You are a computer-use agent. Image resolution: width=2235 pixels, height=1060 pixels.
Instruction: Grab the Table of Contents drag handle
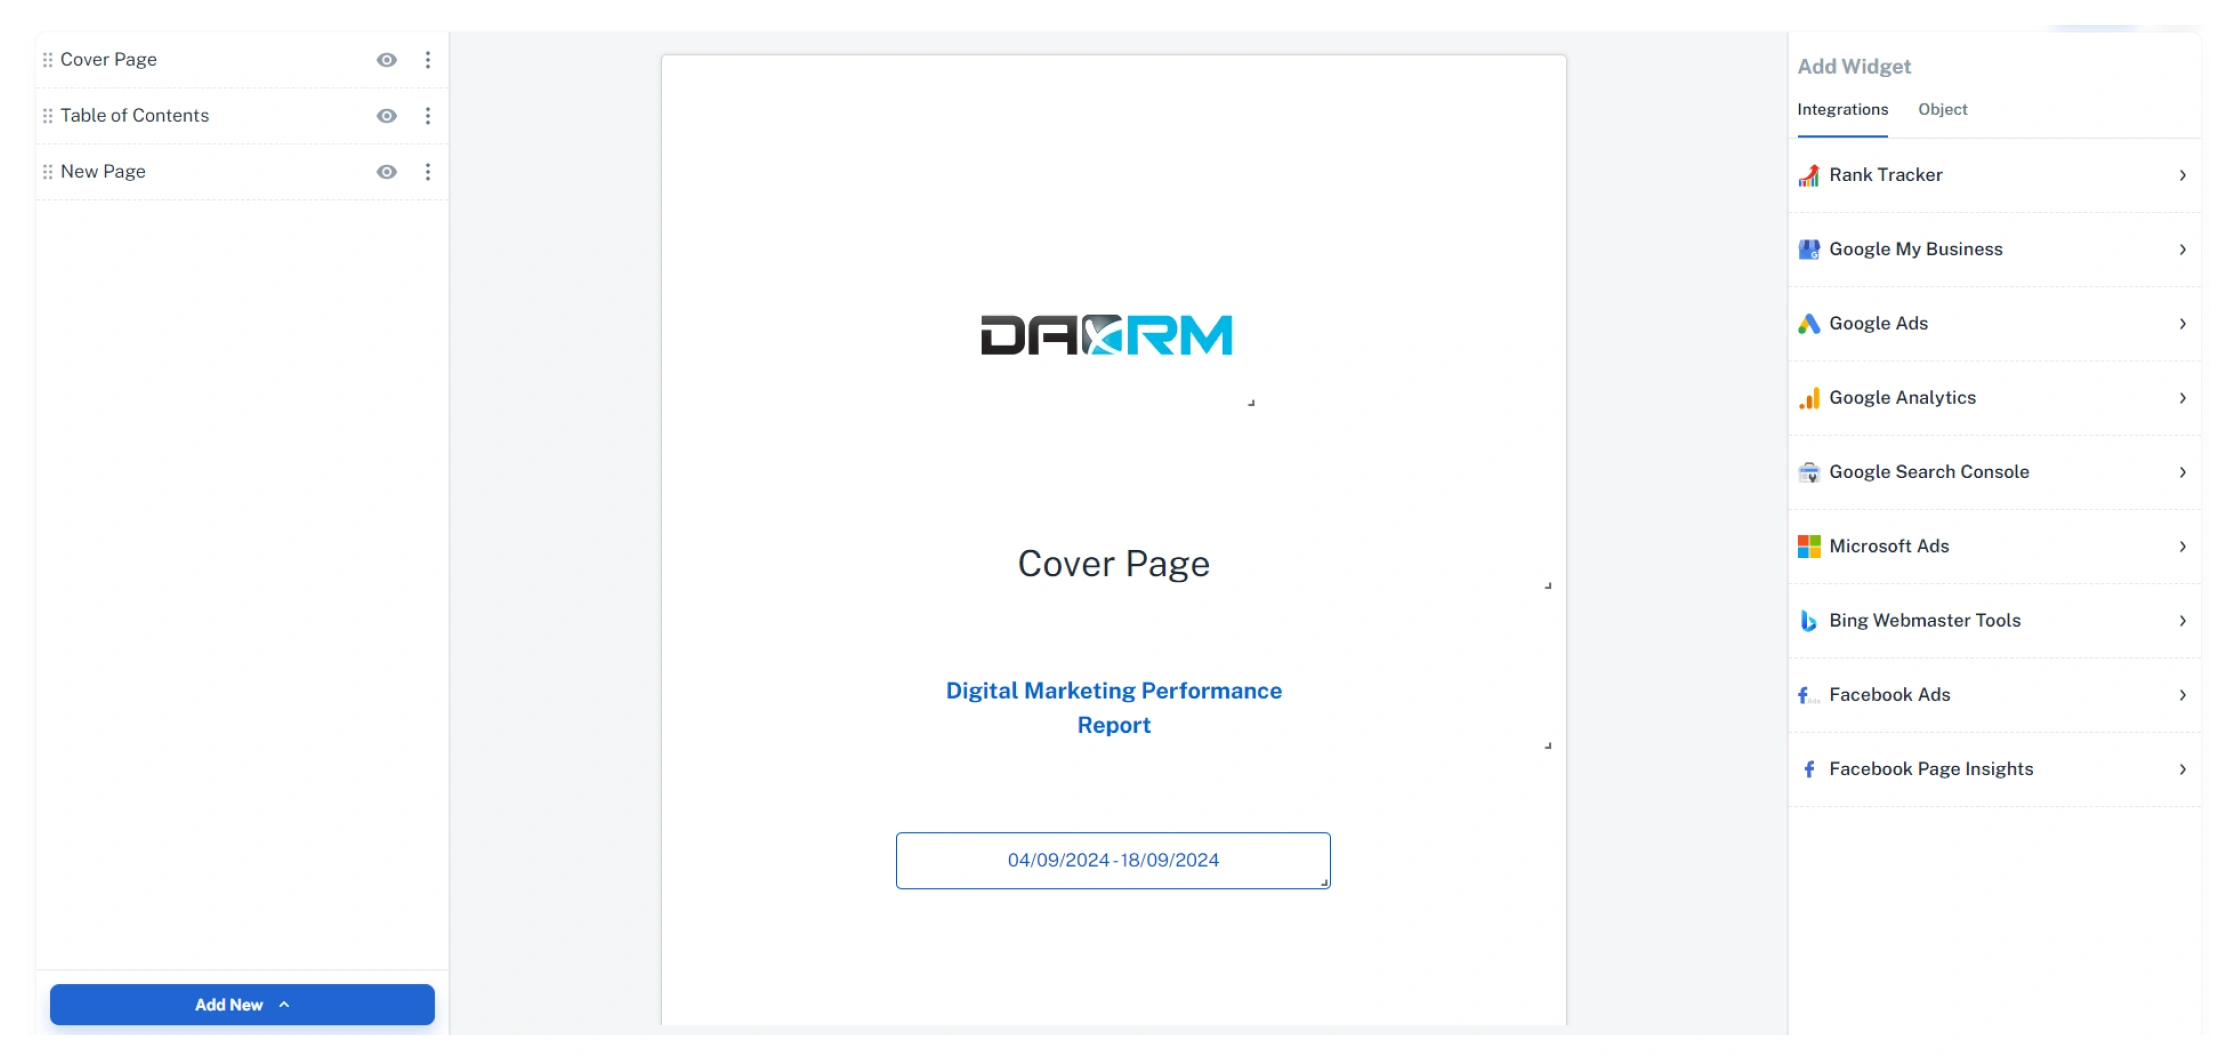tap(47, 116)
